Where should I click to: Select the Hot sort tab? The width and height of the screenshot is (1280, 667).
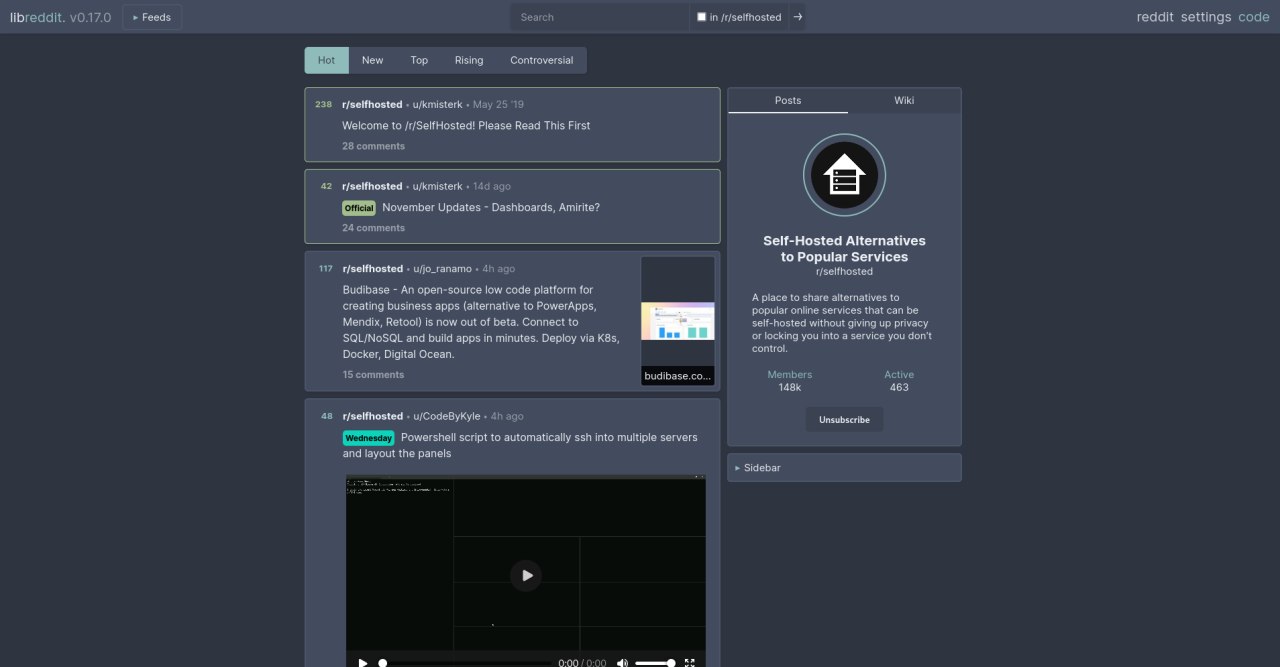[x=326, y=60]
